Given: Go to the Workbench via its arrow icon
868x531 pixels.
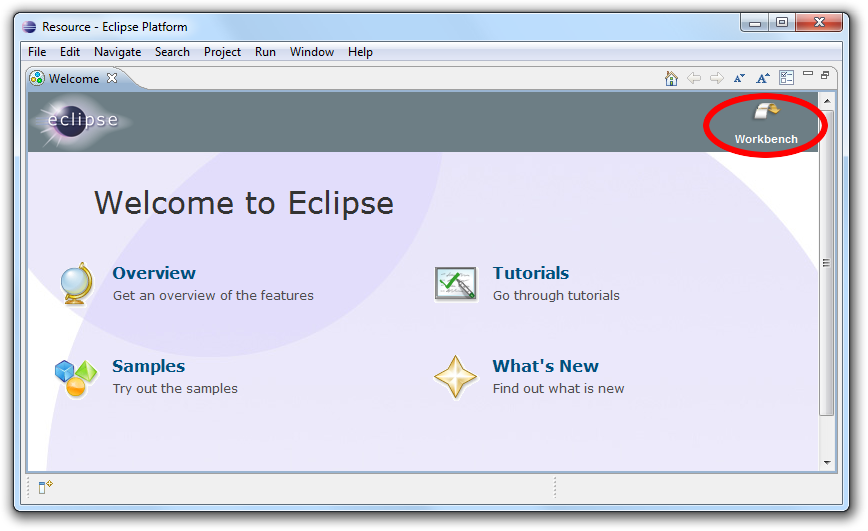Looking at the screenshot, I should click(x=766, y=111).
